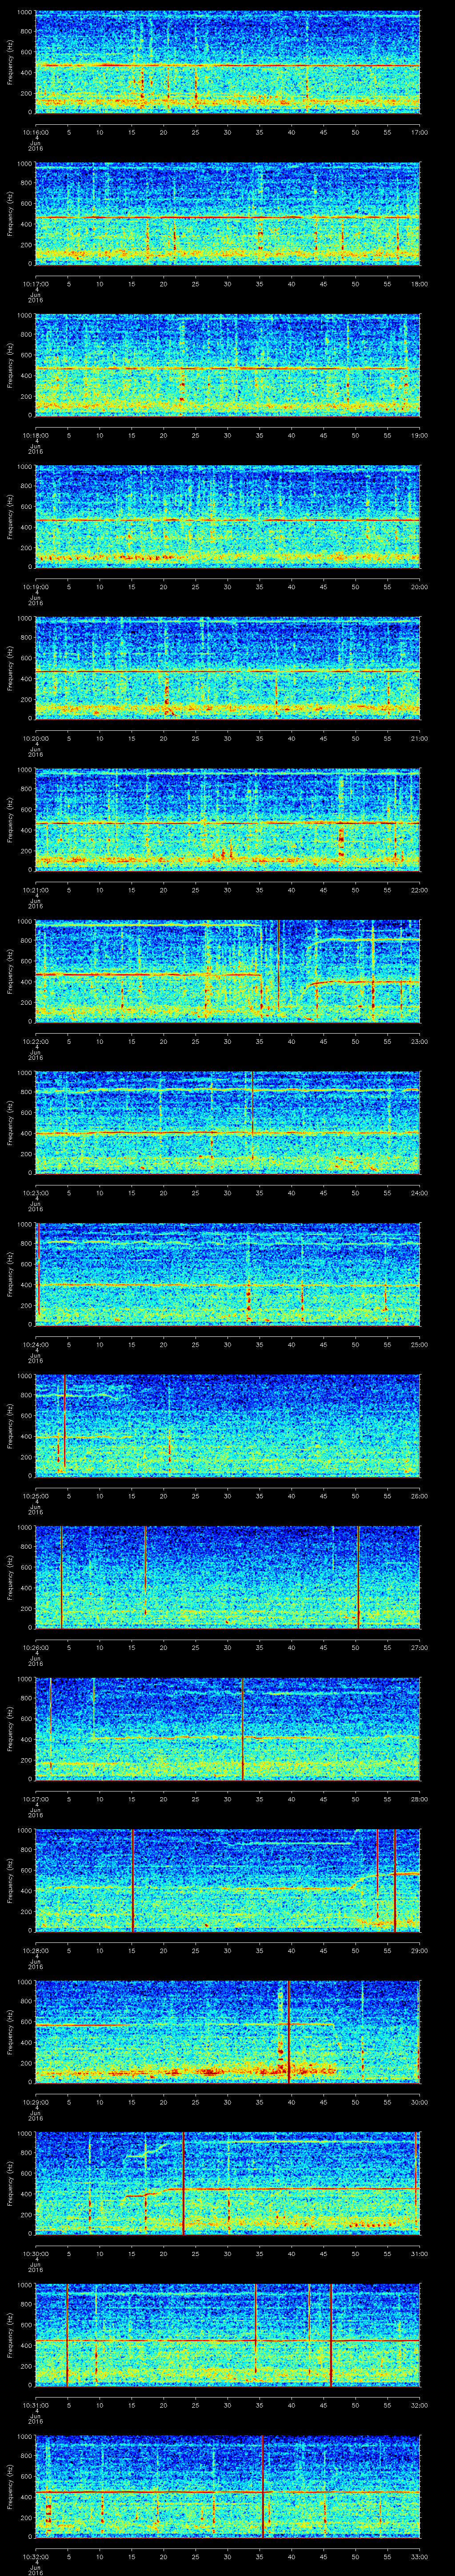Select the spectrogram panel starting at 10:29:00

click(228, 2032)
